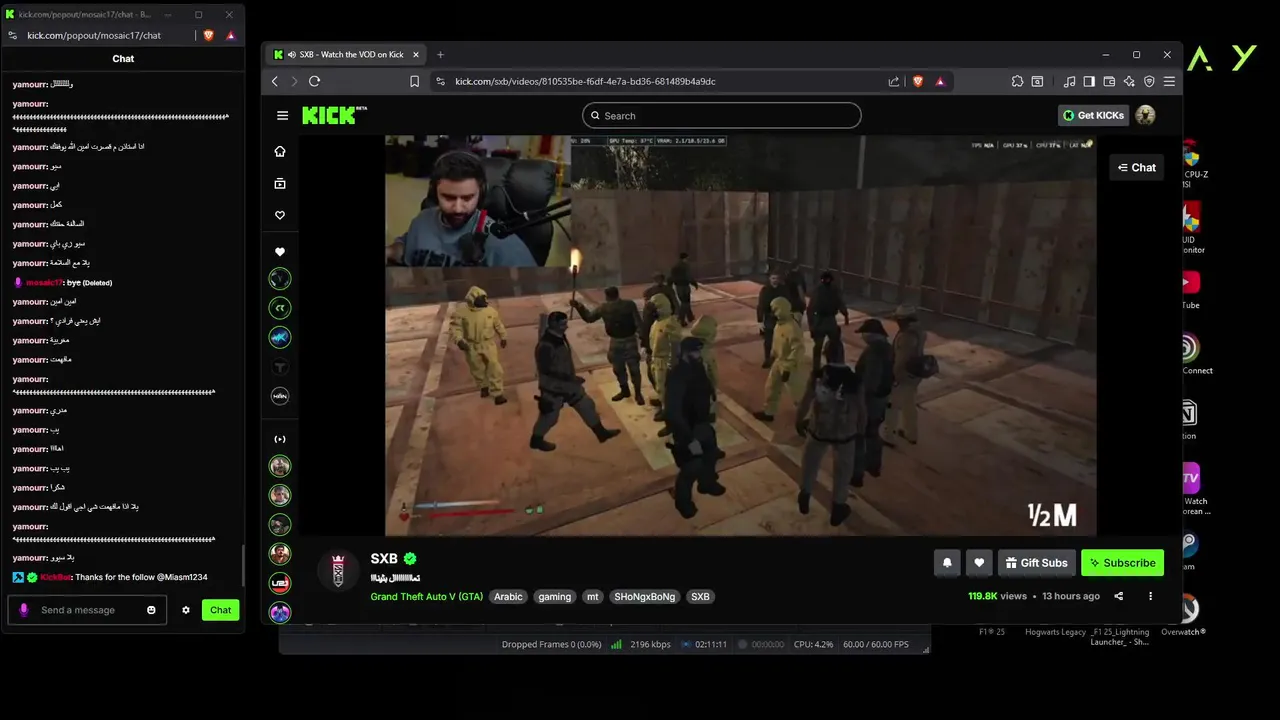
Task: Open the browser extensions puzzle icon
Action: [x=1017, y=81]
